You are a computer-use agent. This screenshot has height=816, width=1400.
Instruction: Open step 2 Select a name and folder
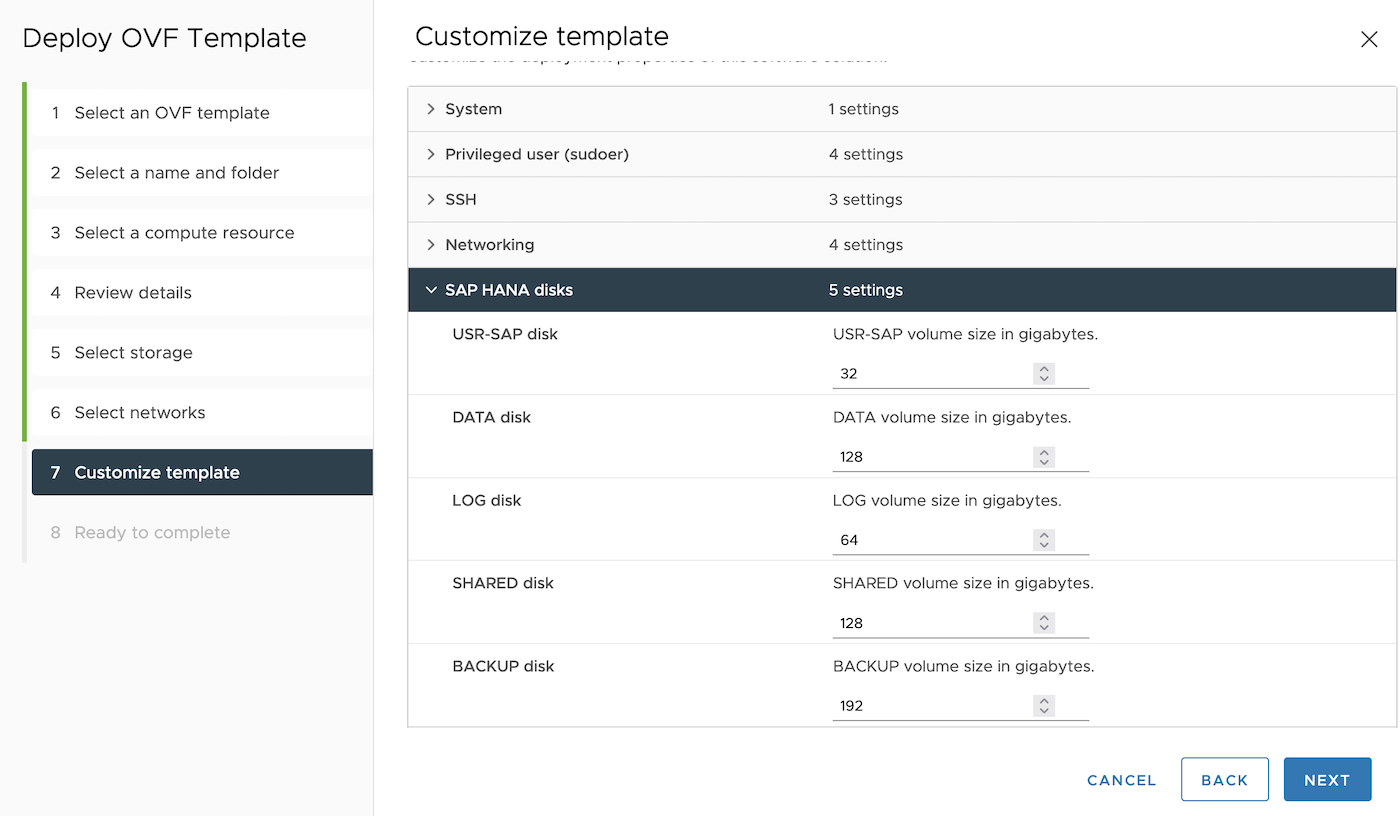(177, 173)
